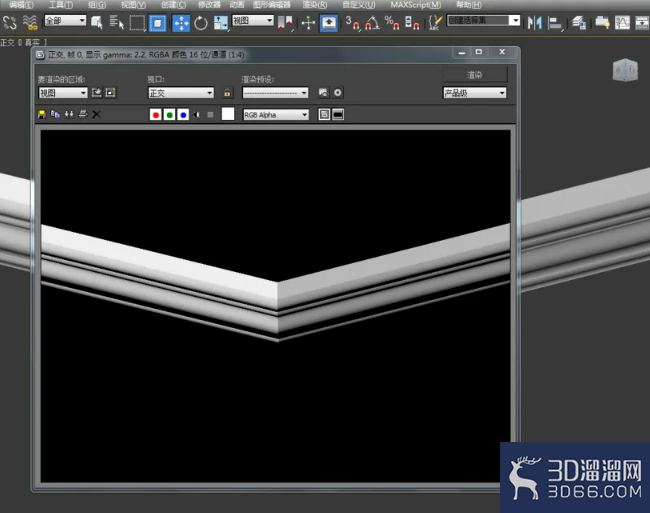Click the Align tool icon
Image resolution: width=650 pixels, height=513 pixels.
[x=555, y=23]
